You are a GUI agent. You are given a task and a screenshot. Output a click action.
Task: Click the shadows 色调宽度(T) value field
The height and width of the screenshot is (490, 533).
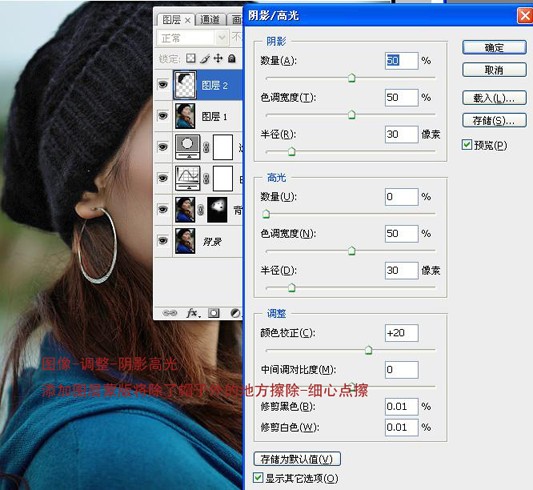click(x=401, y=98)
